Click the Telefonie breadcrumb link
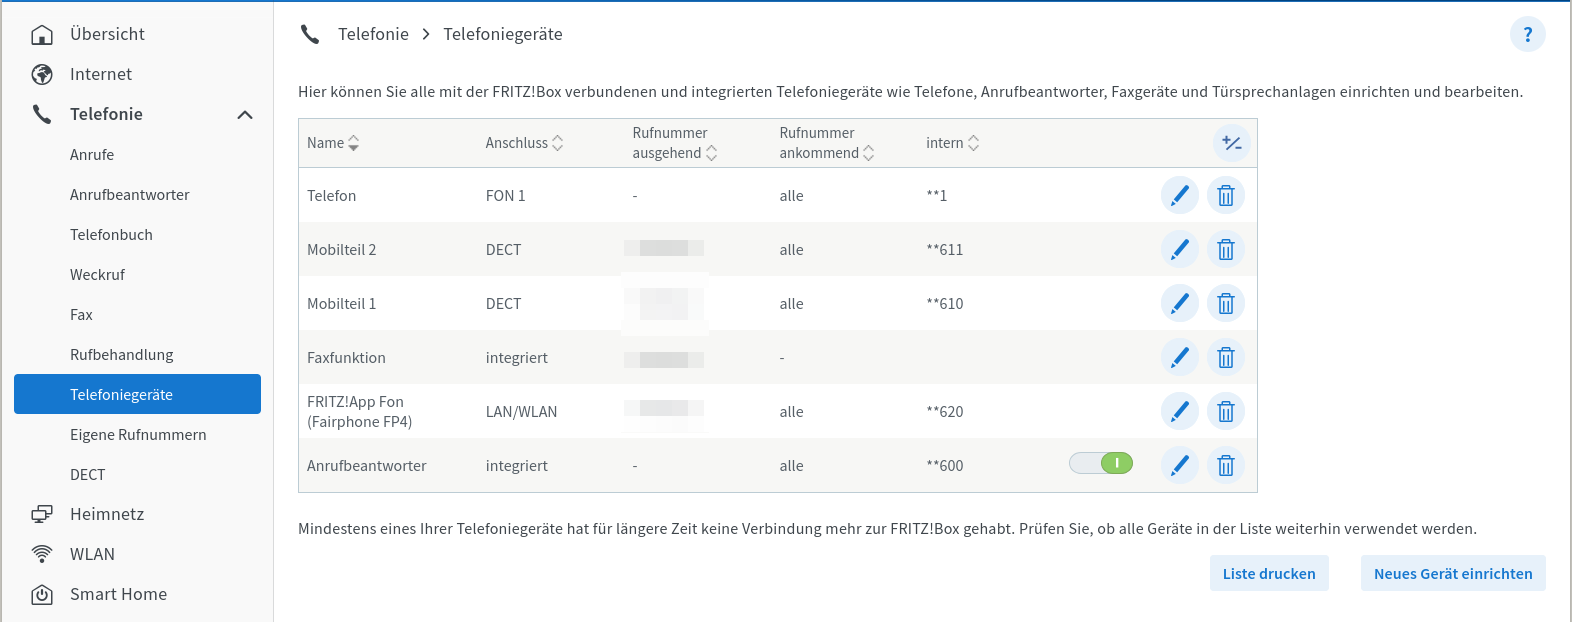 click(373, 34)
